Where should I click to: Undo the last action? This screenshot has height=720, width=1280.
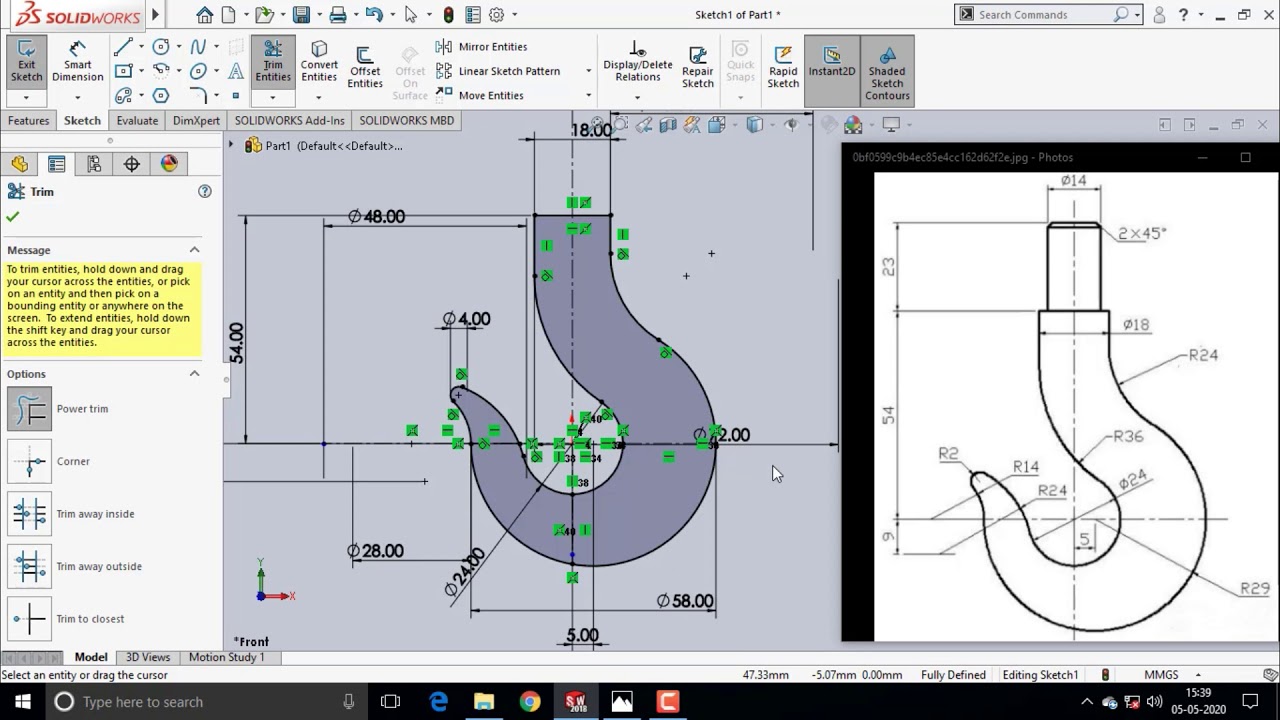(374, 14)
